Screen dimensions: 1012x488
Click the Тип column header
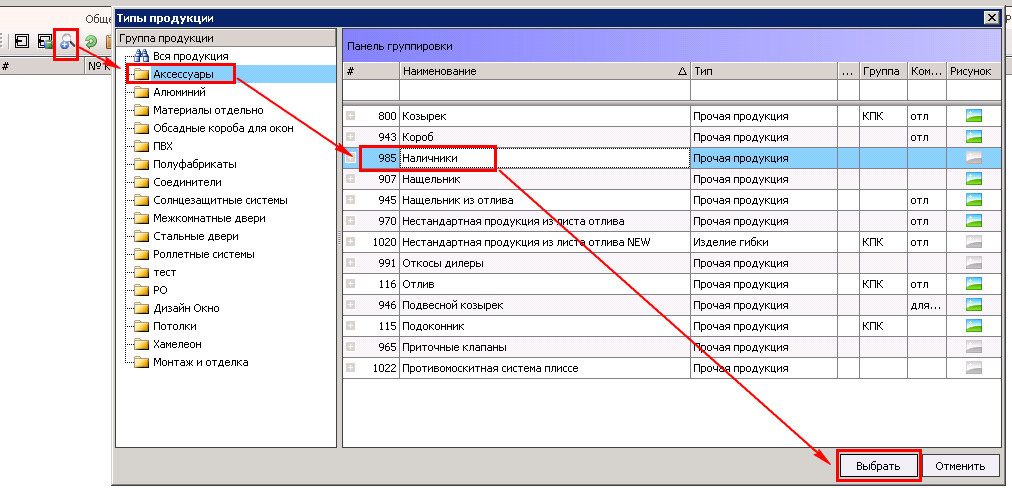pos(764,72)
